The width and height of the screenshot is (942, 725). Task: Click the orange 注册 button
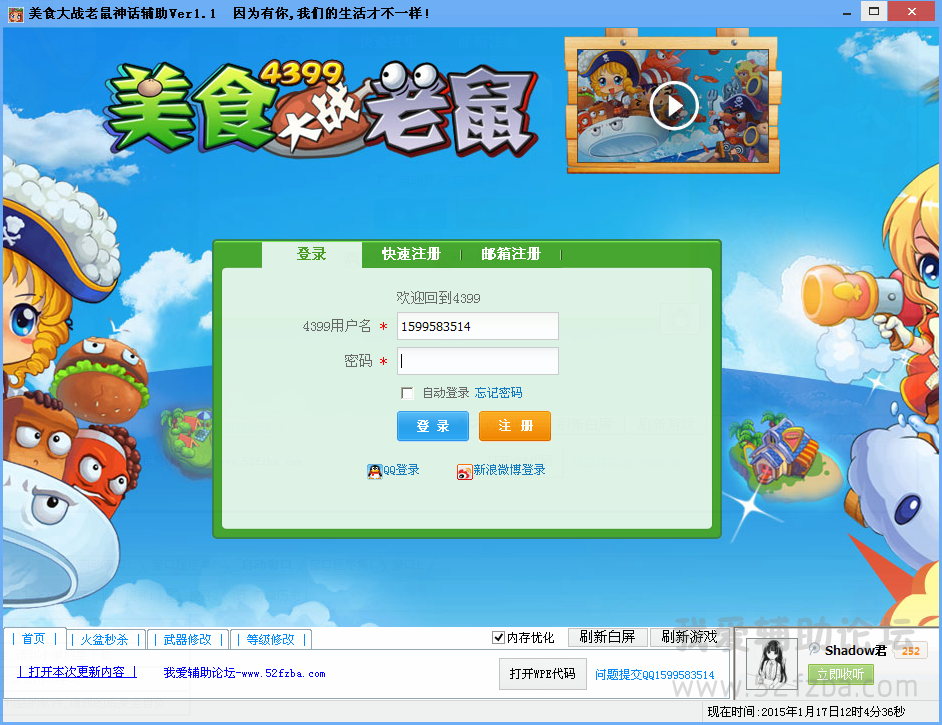coord(515,426)
